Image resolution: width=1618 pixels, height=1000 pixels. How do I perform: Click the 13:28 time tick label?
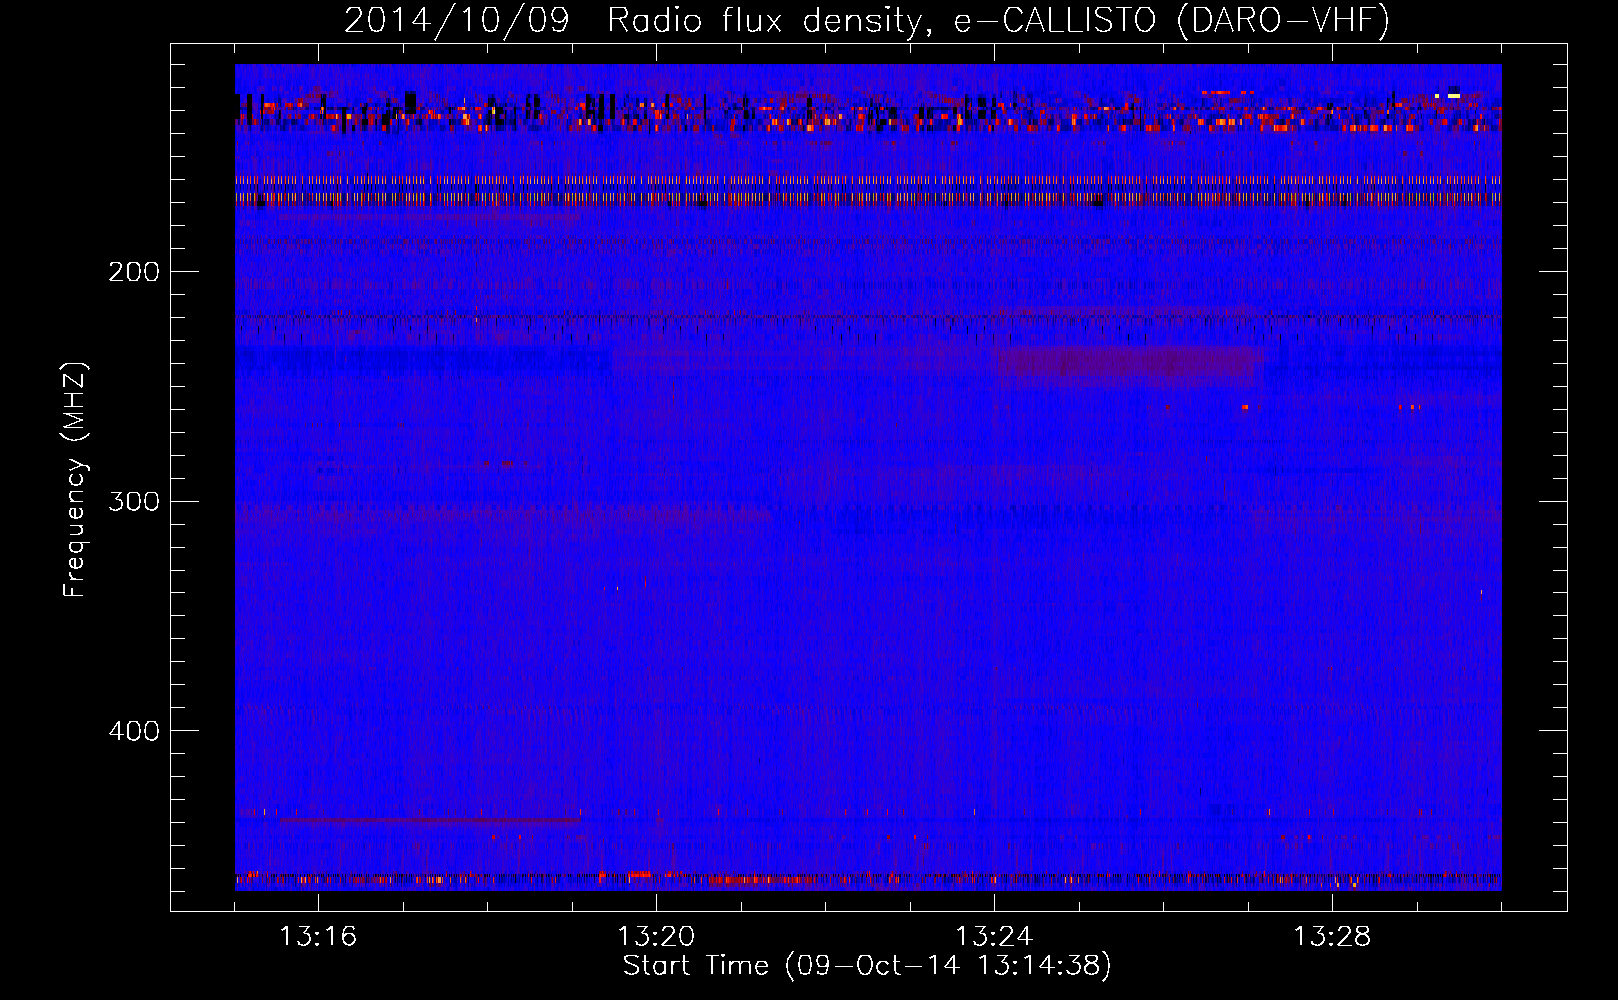1332,937
